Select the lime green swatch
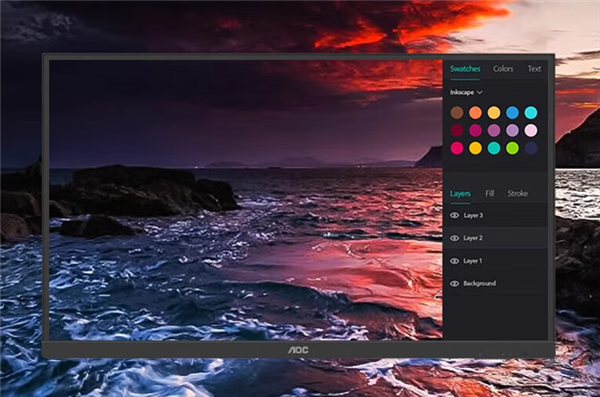 point(512,148)
